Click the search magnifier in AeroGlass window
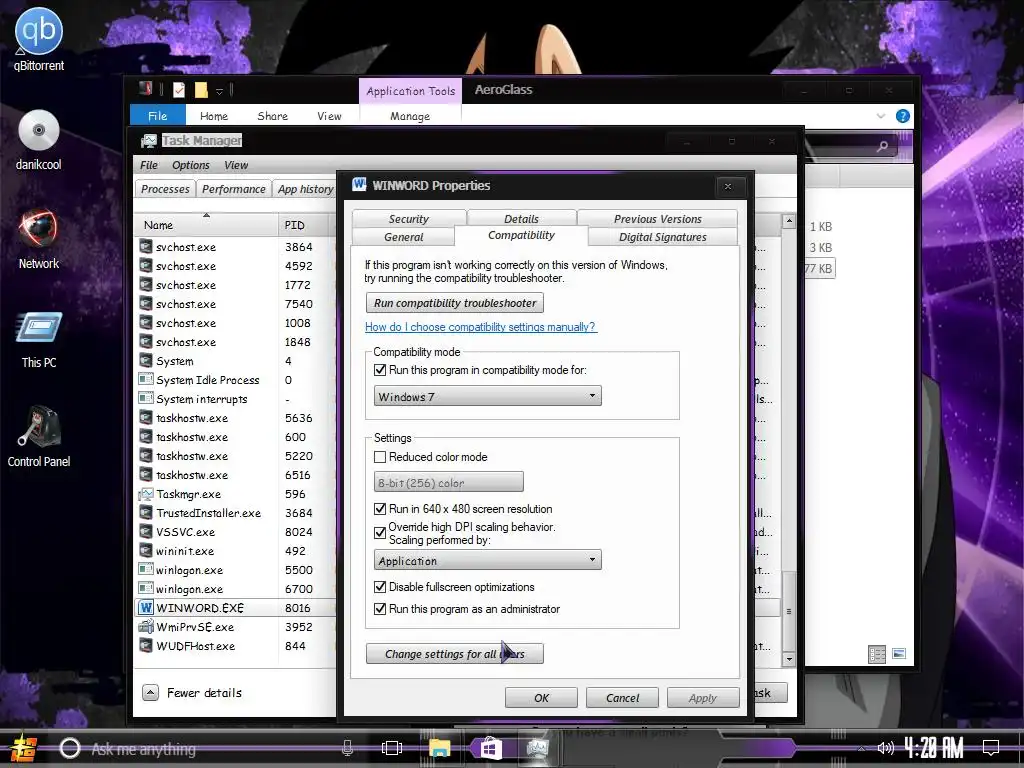Image resolution: width=1024 pixels, height=768 pixels. pos(882,146)
